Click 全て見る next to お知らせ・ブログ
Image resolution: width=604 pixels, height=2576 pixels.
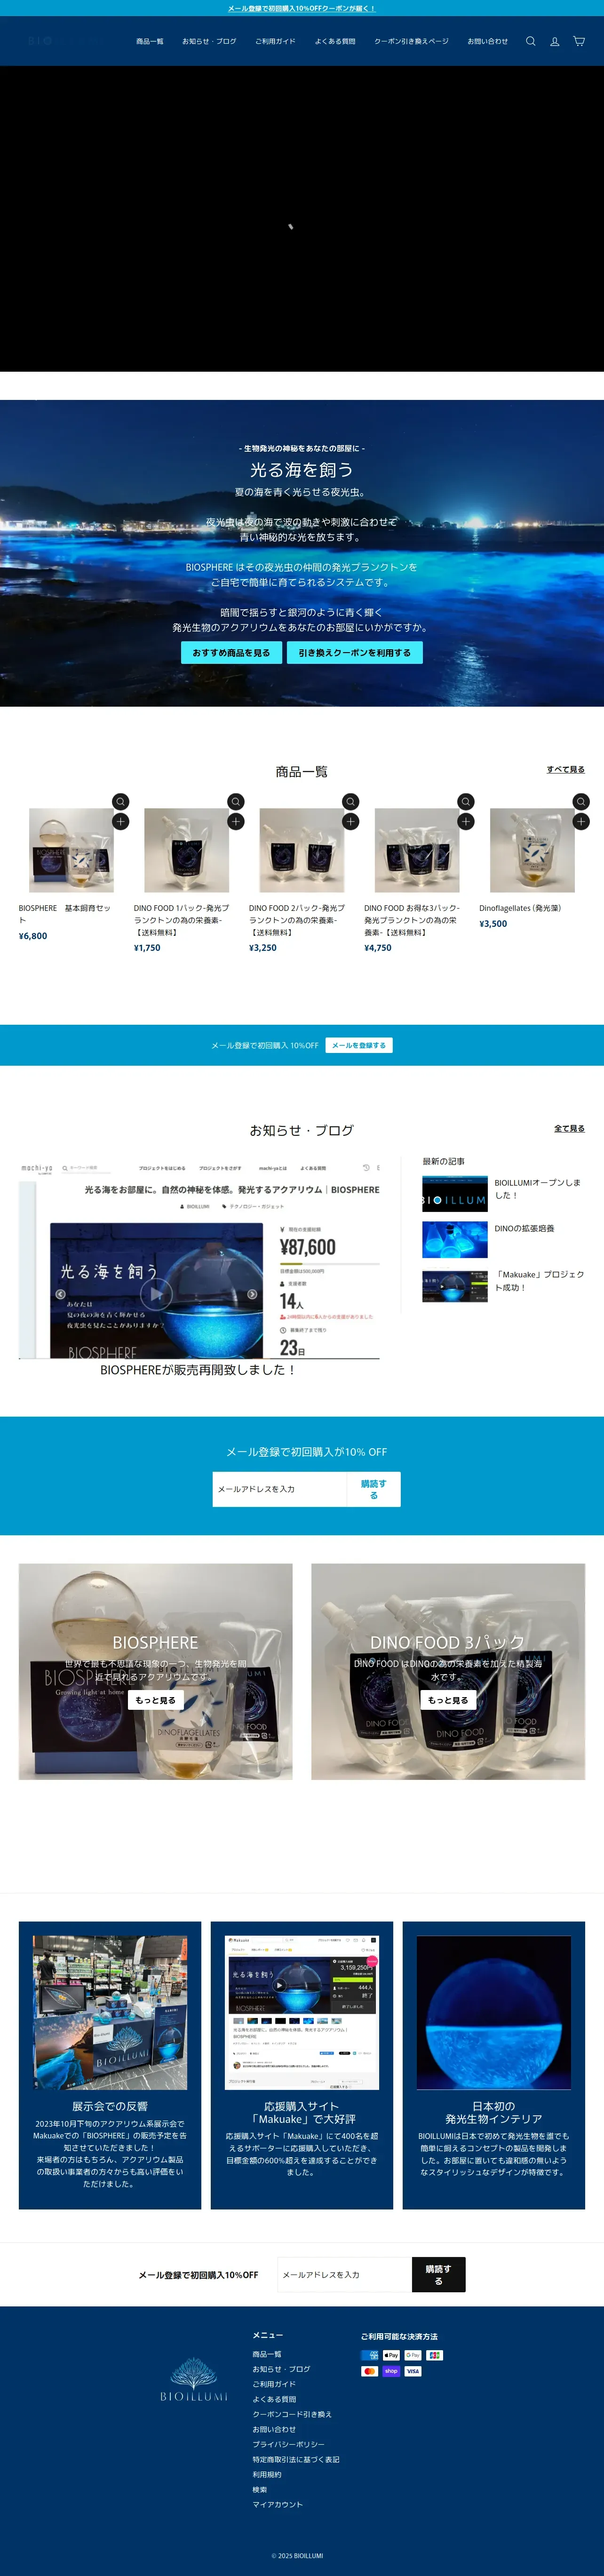[x=570, y=1128]
